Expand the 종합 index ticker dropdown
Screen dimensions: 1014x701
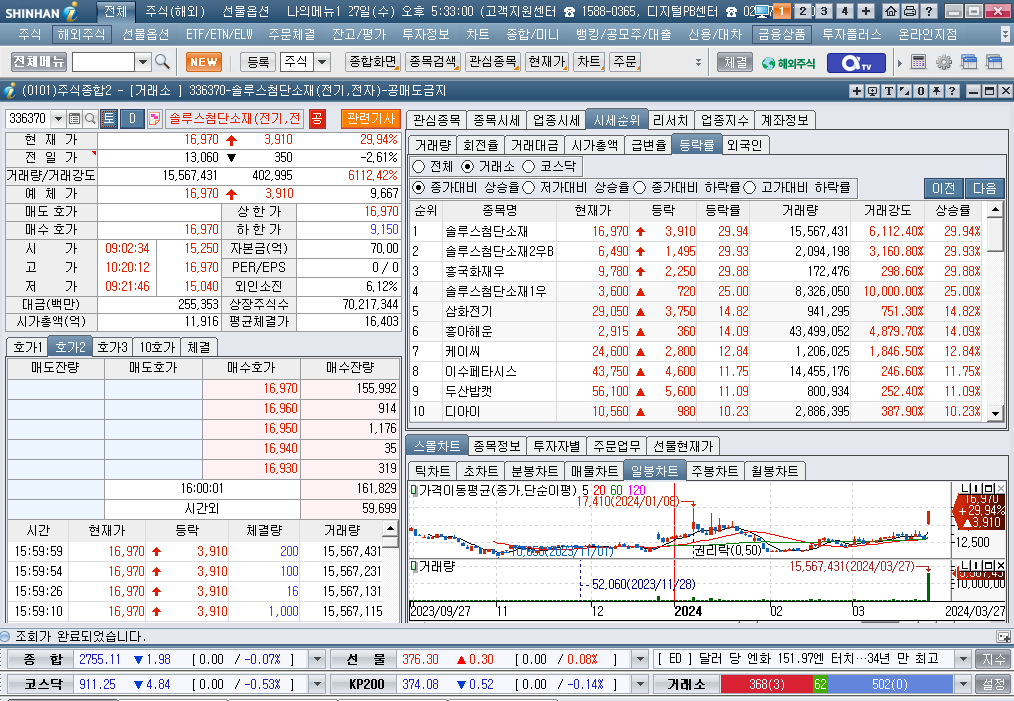[317, 660]
